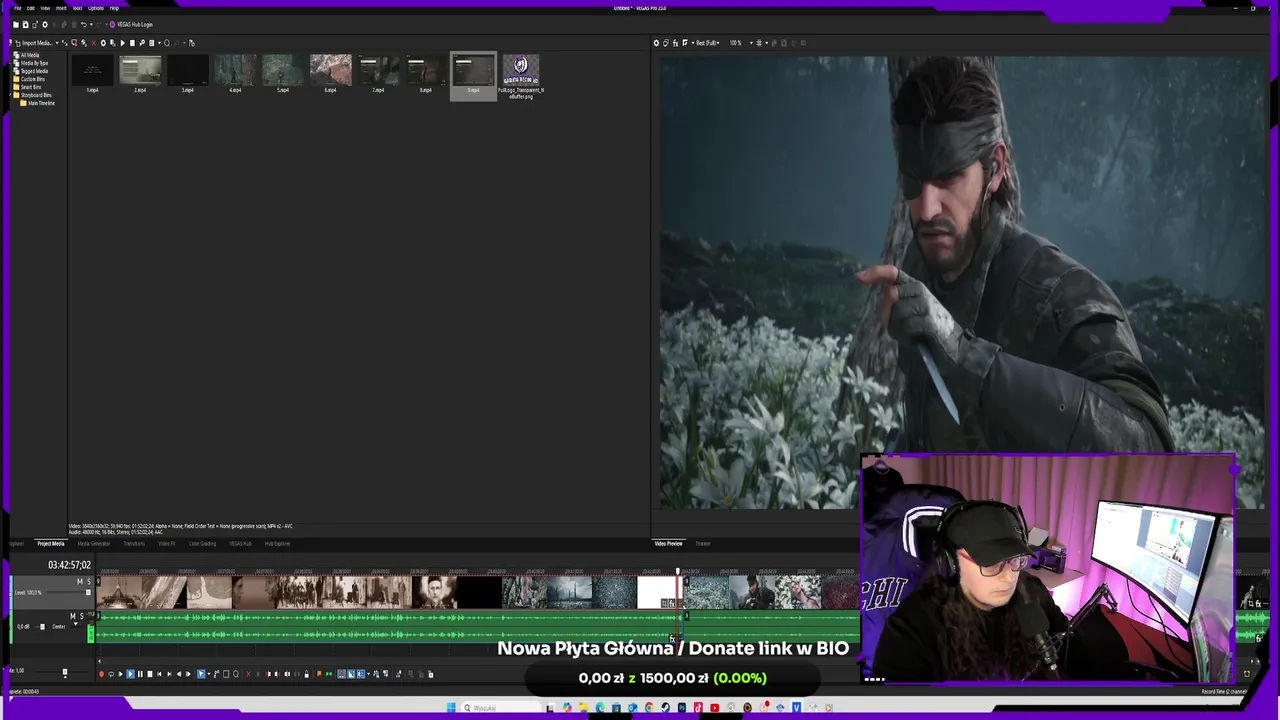The height and width of the screenshot is (720, 1280).
Task: Select the 1.mp4 media thumbnail
Action: [x=92, y=71]
